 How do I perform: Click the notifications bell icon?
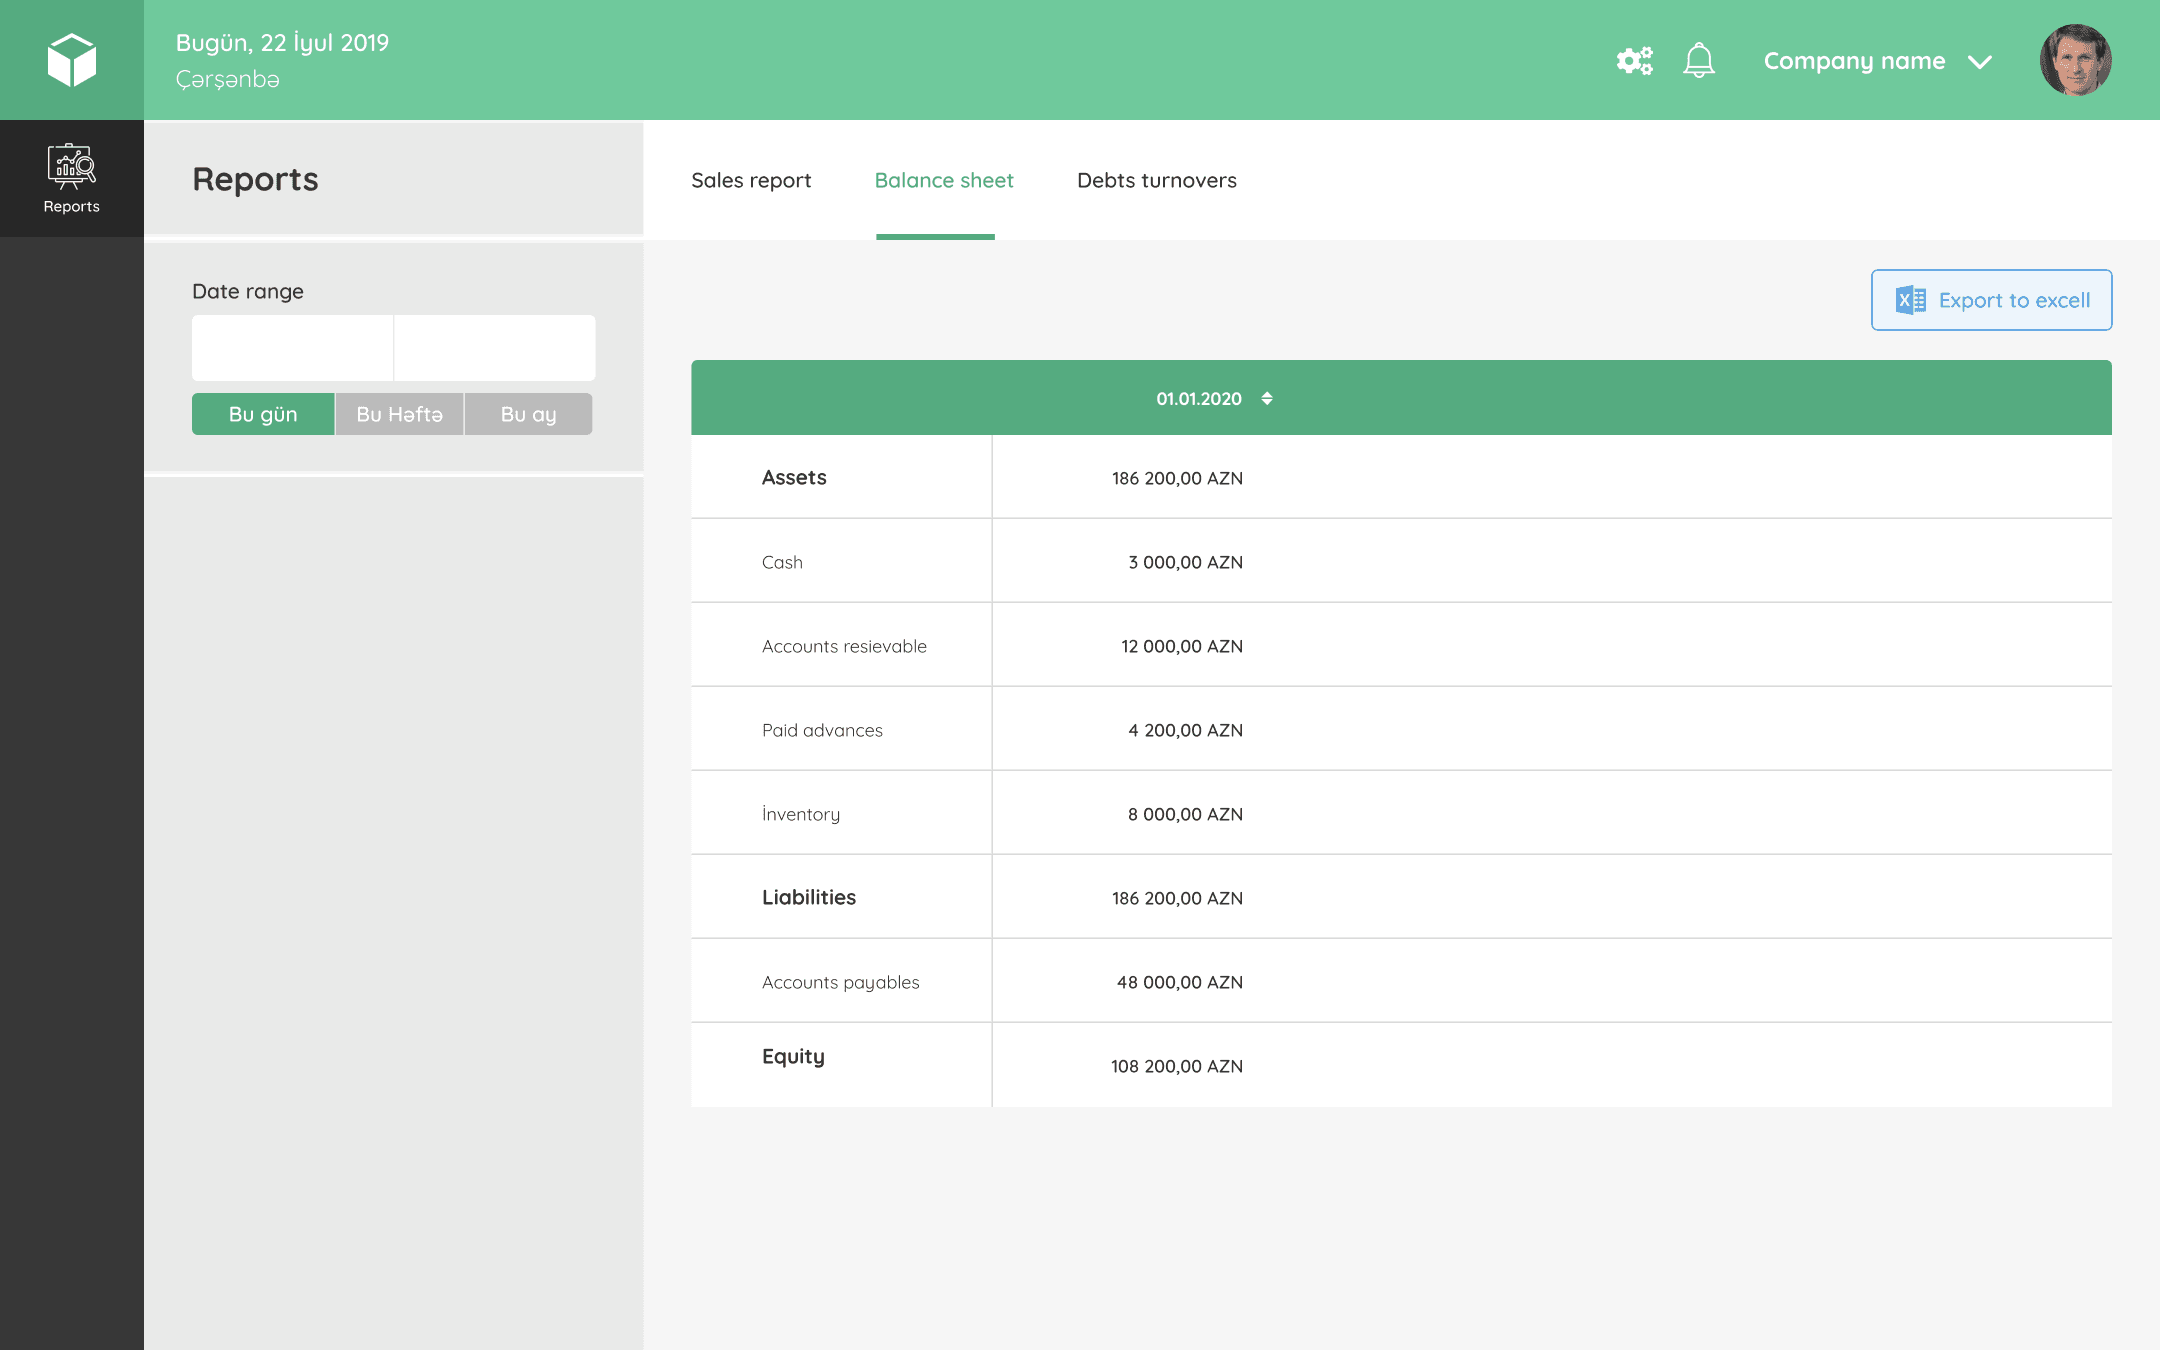pyautogui.click(x=1700, y=59)
